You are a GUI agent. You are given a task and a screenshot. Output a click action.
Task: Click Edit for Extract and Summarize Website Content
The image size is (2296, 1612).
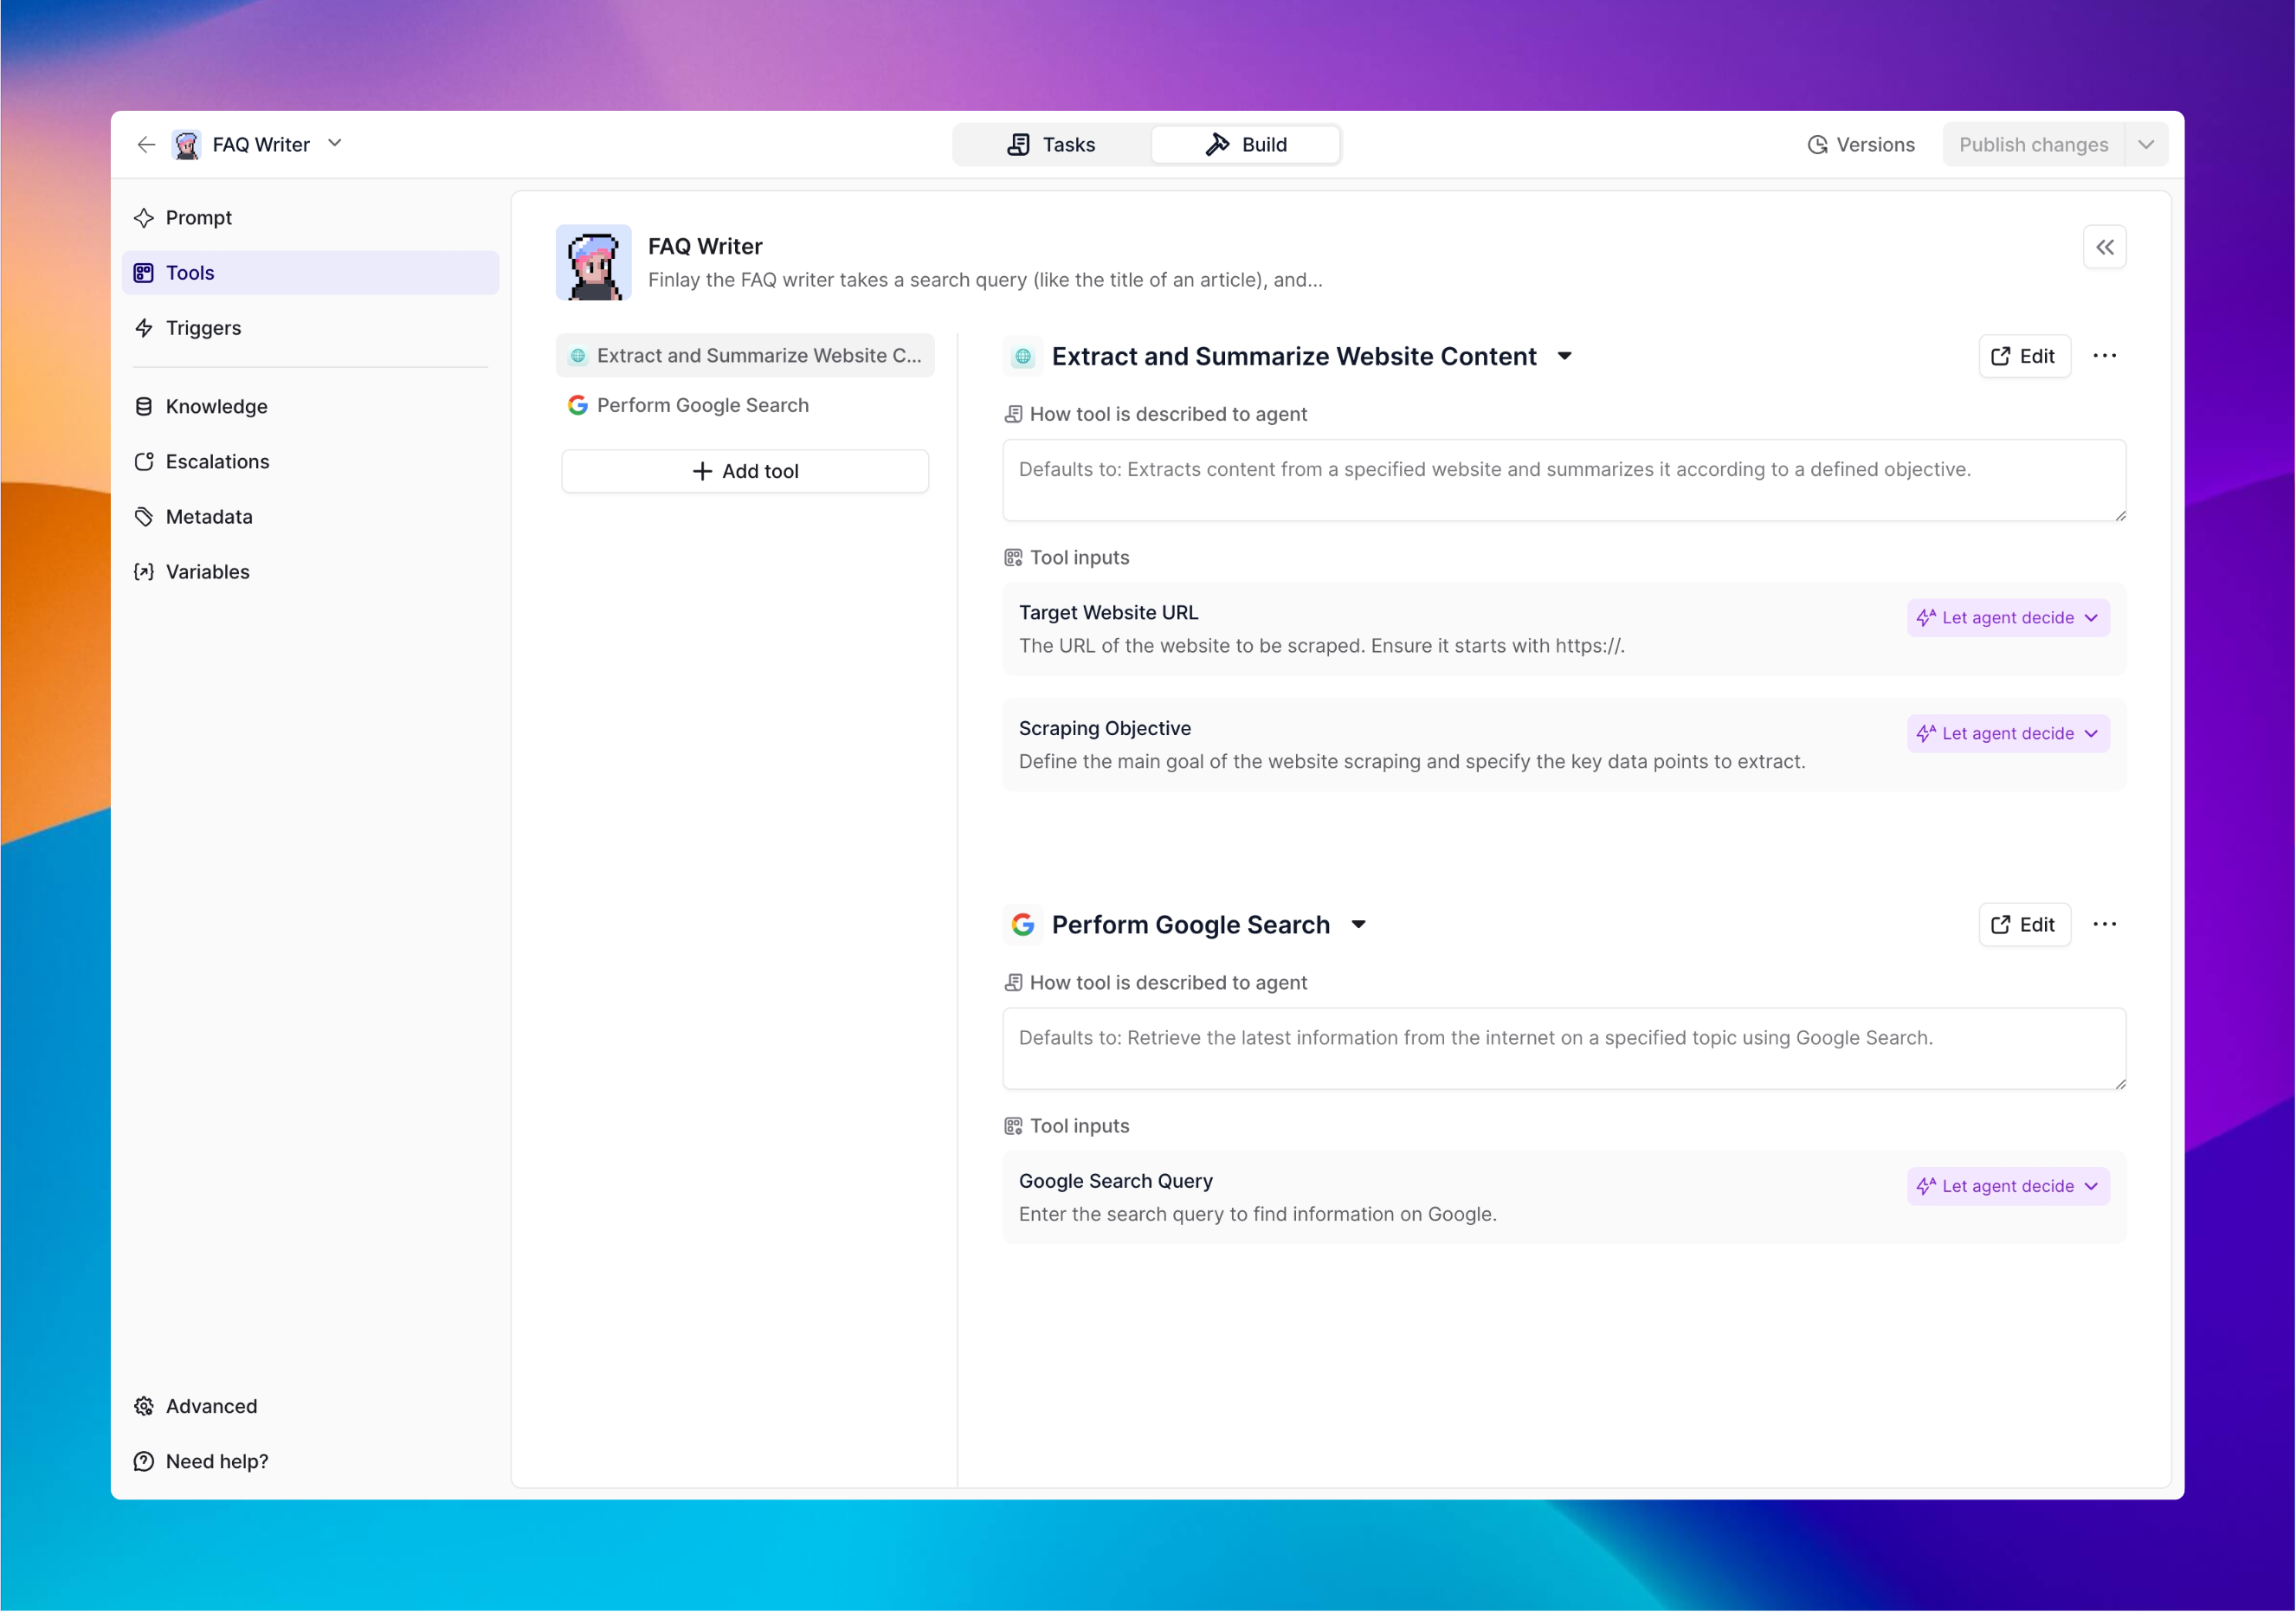click(x=2024, y=357)
